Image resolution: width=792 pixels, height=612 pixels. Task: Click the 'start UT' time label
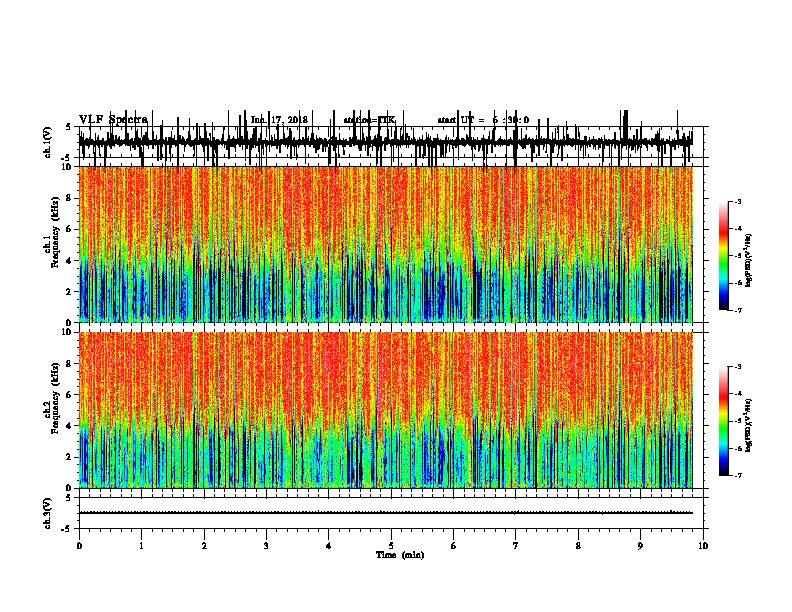(456, 120)
